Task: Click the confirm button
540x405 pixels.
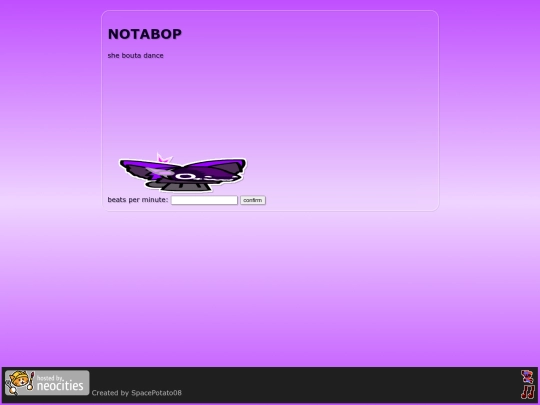Action: coord(253,200)
